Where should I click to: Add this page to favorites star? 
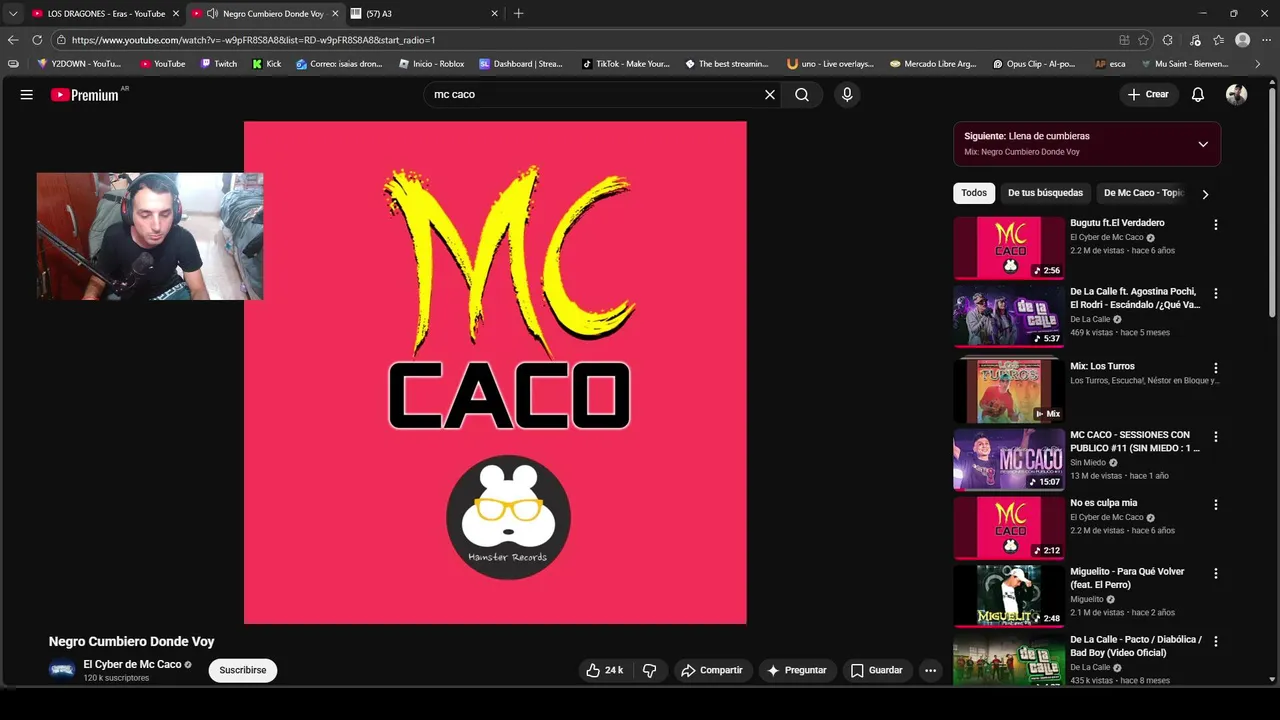click(1143, 40)
